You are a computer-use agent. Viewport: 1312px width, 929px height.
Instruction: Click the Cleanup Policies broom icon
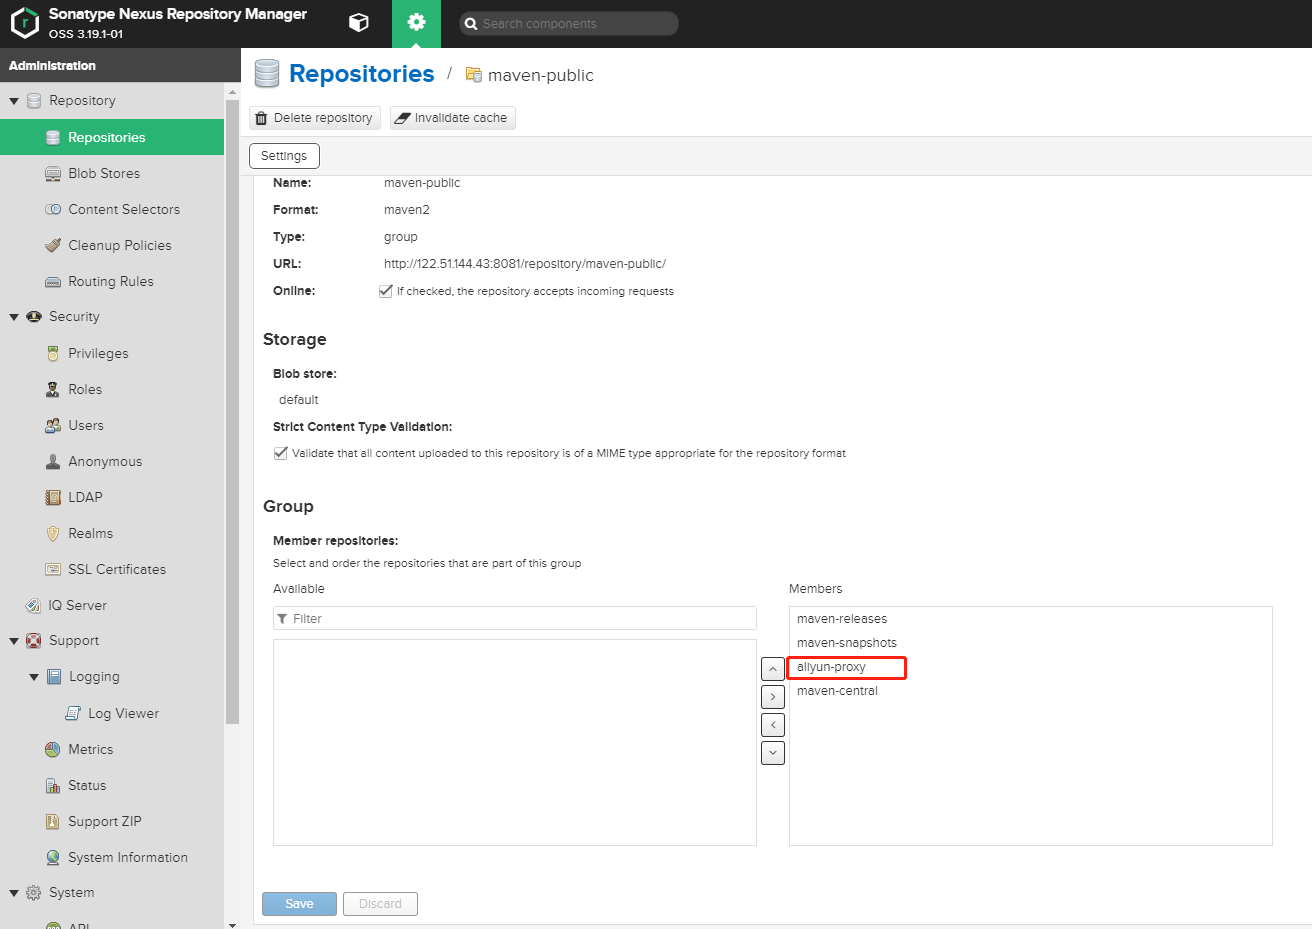[x=53, y=245]
